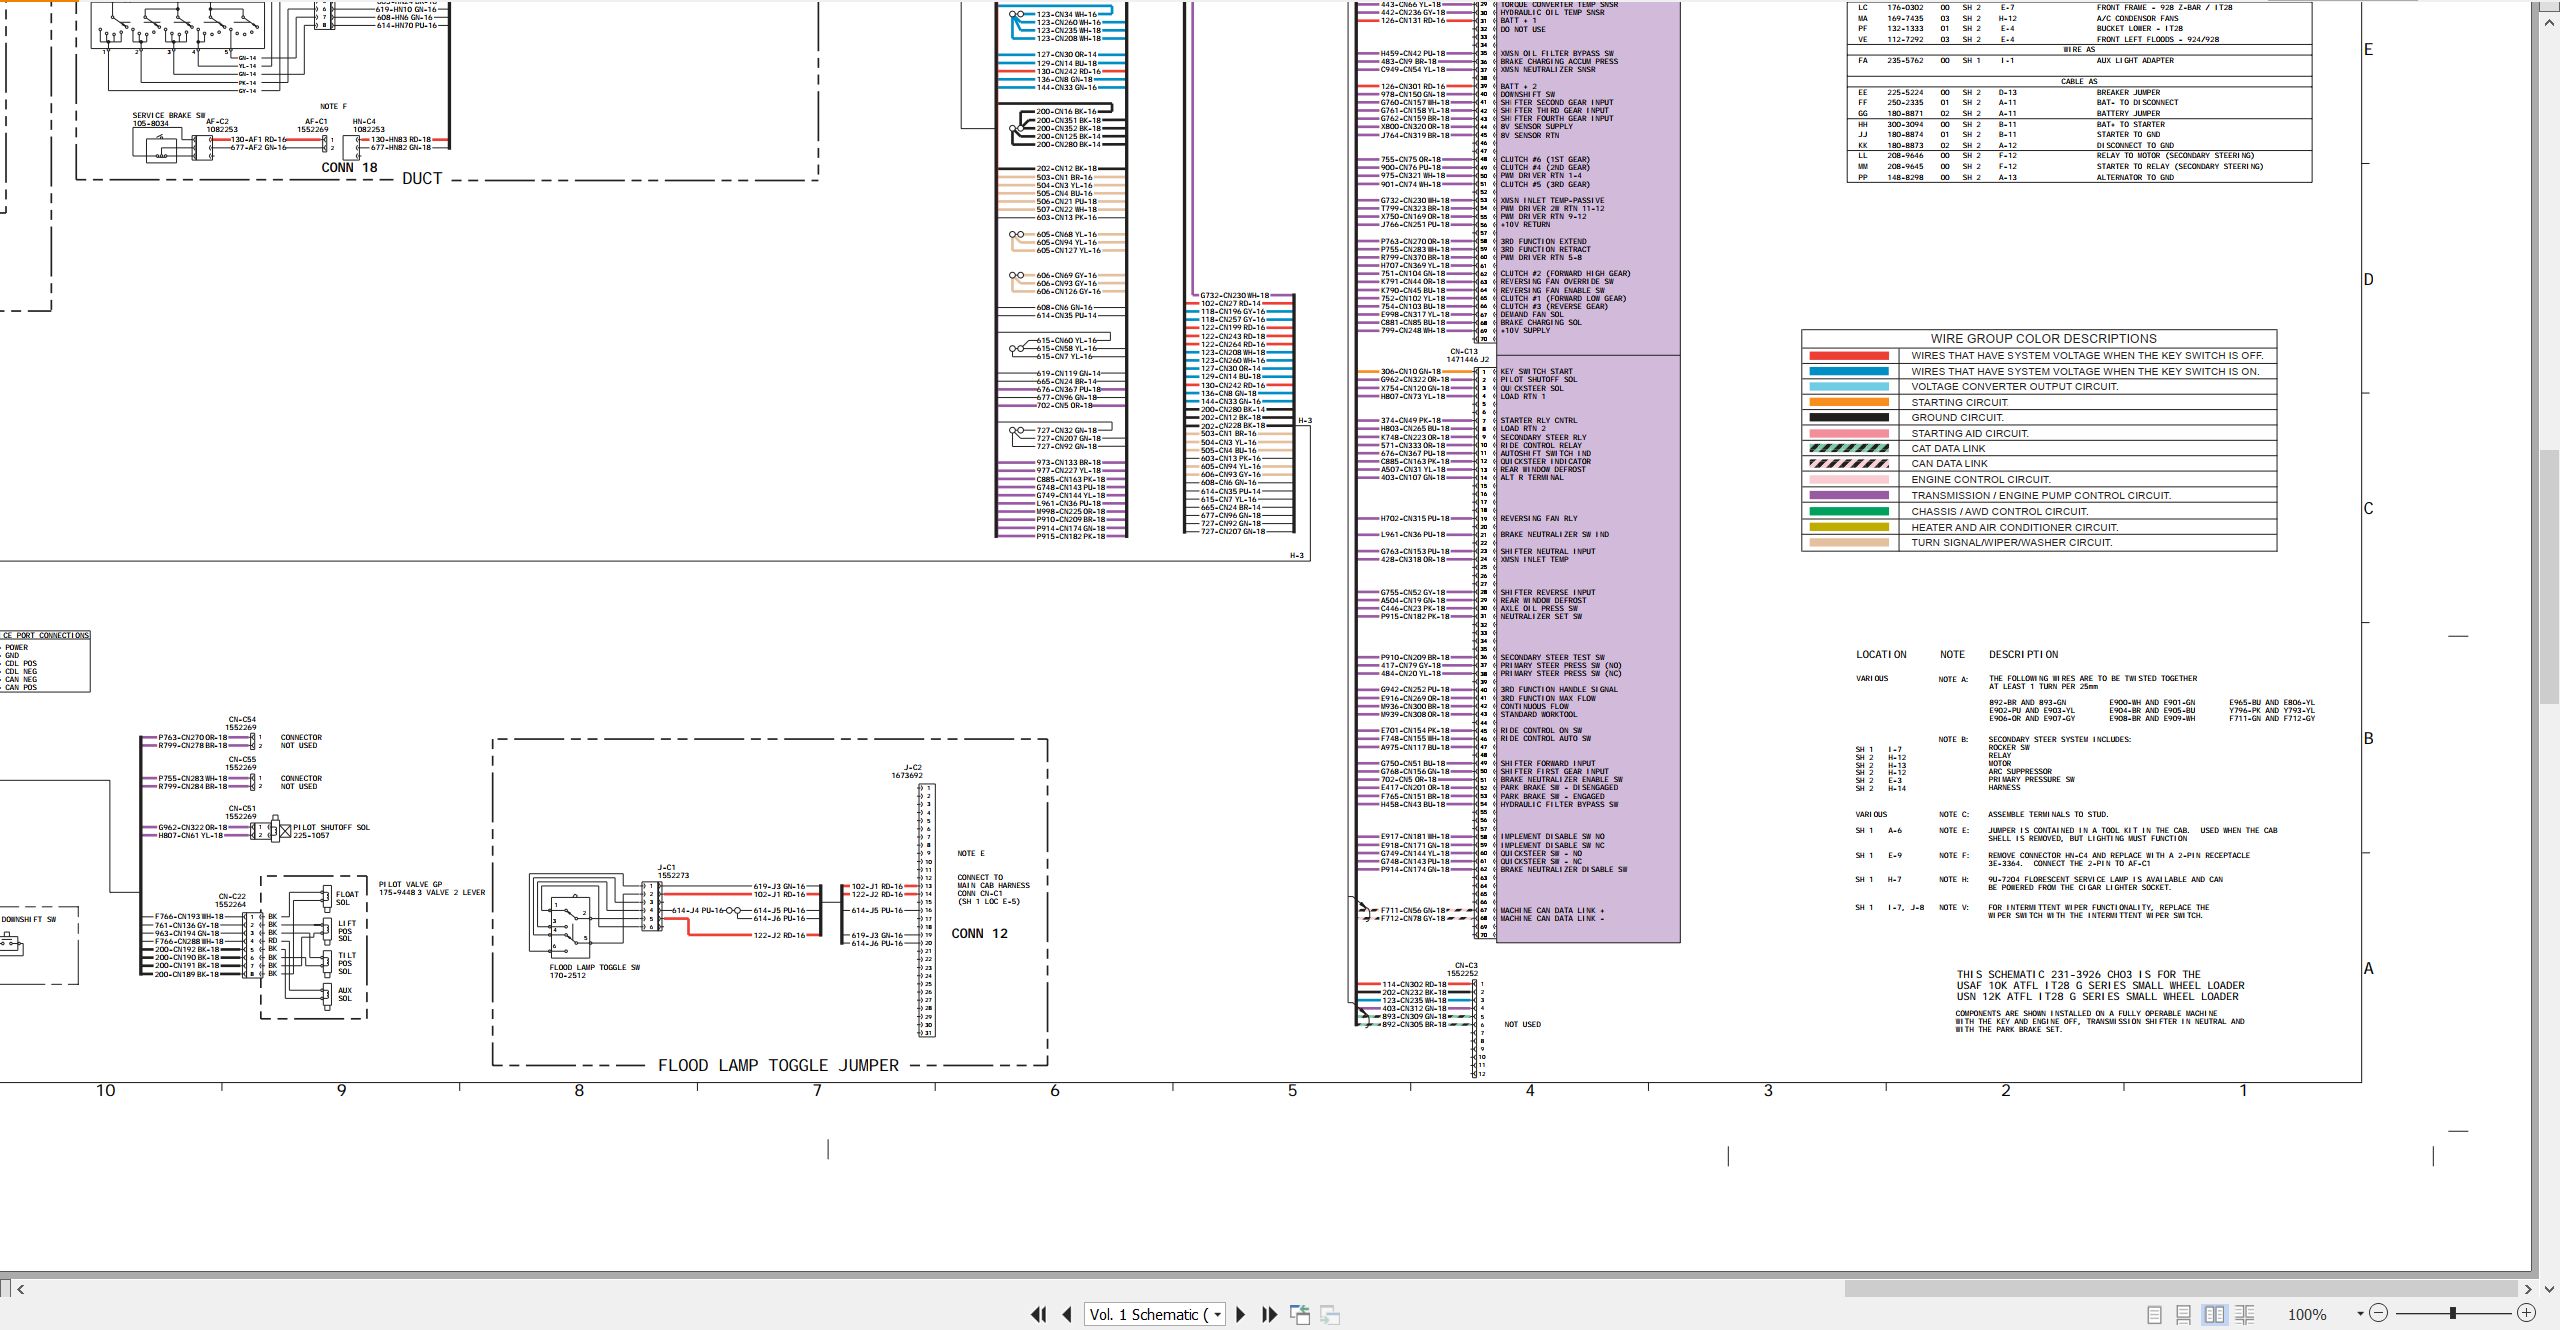Go to the previous page

click(1067, 1314)
